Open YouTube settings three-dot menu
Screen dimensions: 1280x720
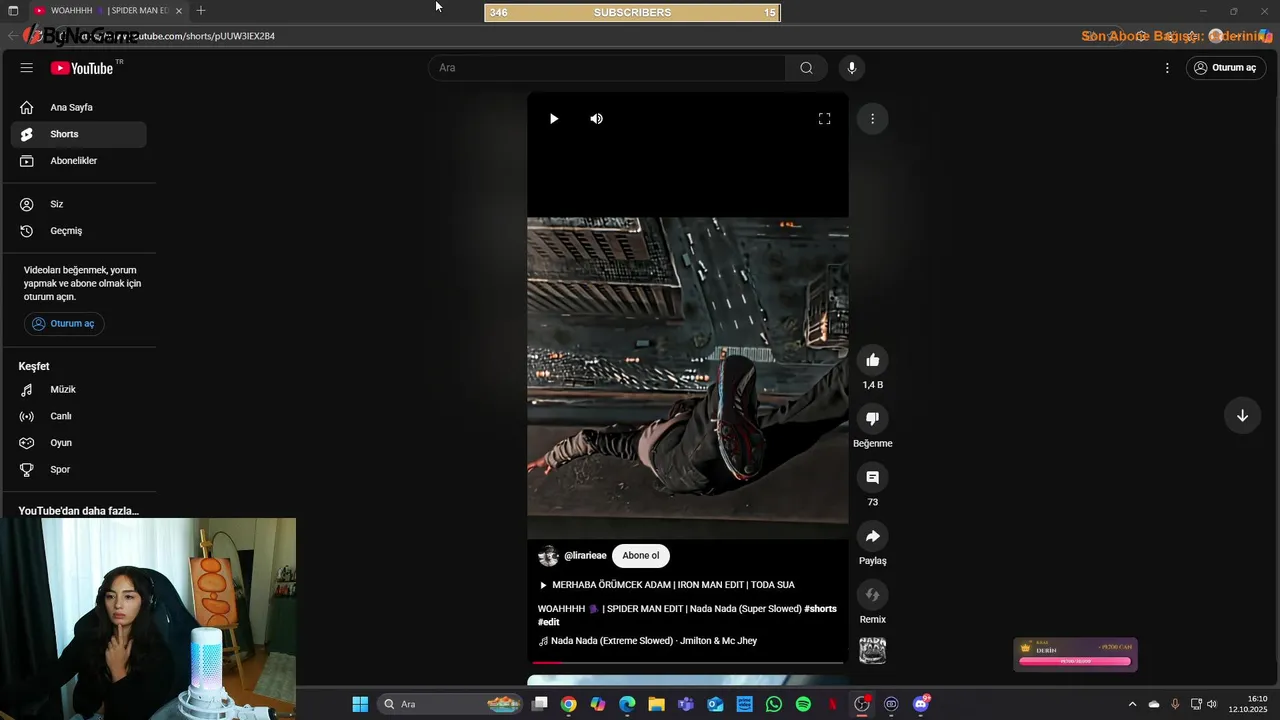[x=1167, y=68]
